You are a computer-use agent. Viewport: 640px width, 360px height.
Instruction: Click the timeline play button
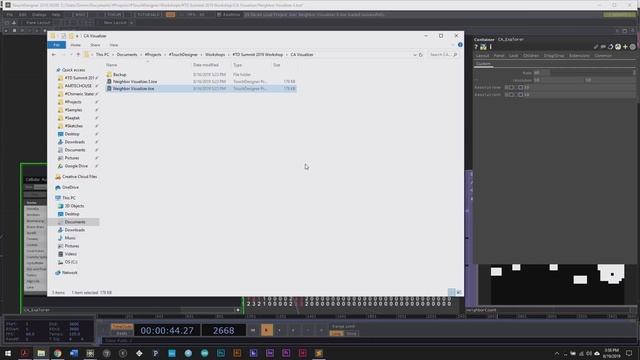pyautogui.click(x=267, y=330)
